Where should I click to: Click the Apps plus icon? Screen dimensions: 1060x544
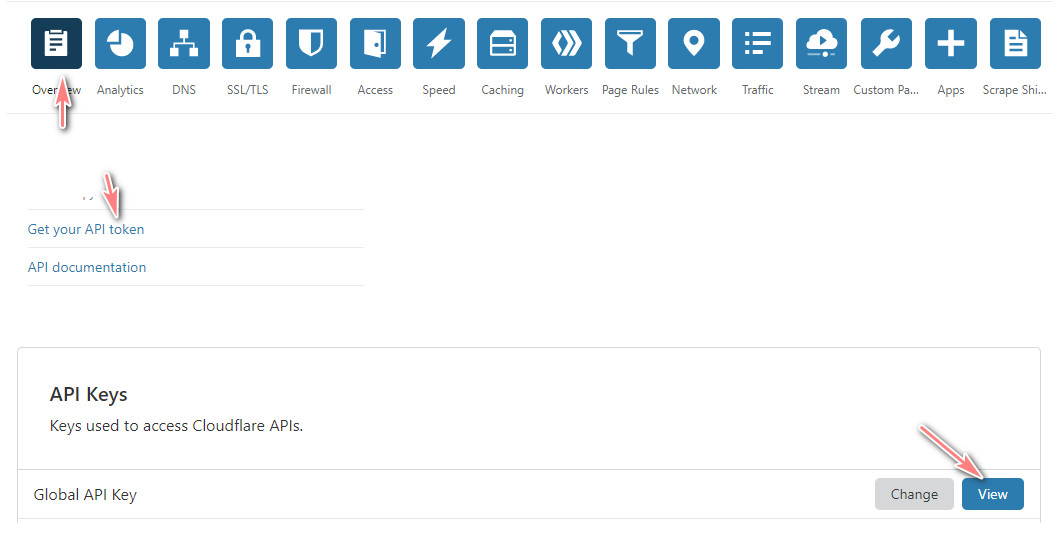(x=950, y=44)
